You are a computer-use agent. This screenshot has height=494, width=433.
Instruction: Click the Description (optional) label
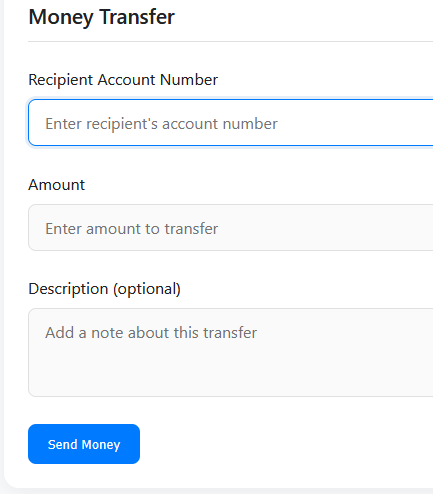104,289
